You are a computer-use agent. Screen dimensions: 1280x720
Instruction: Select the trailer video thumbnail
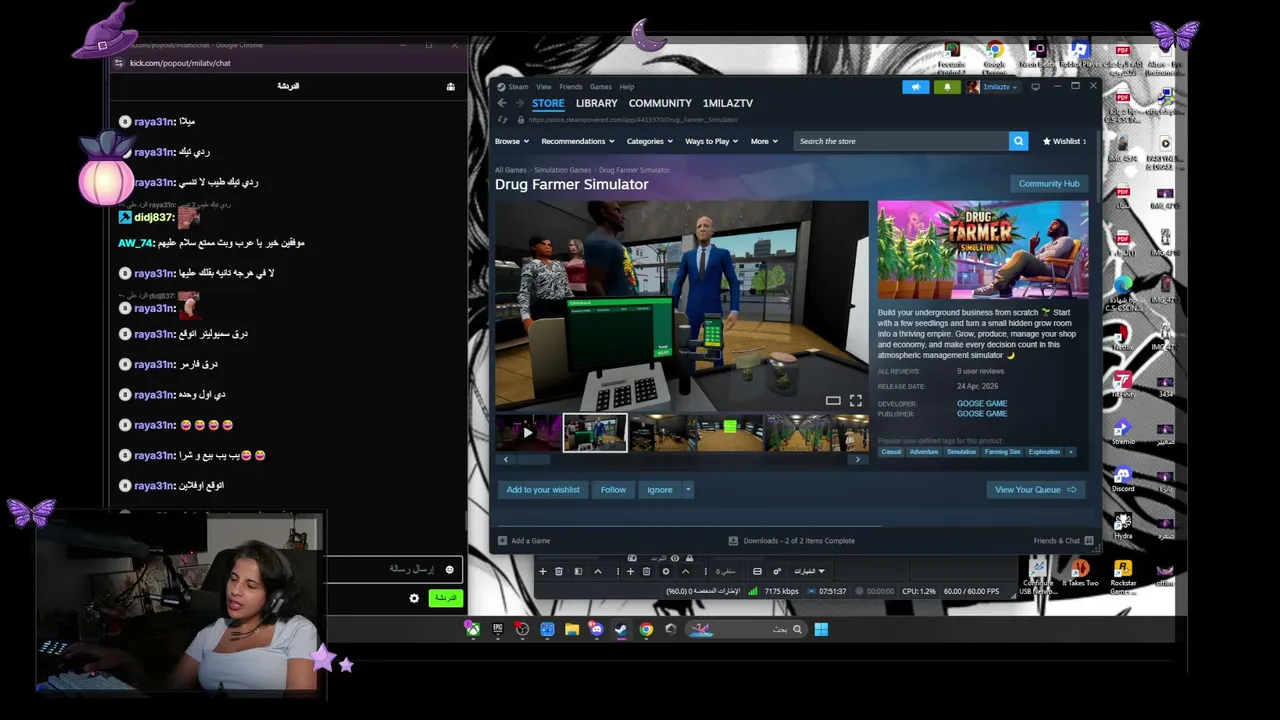(528, 433)
